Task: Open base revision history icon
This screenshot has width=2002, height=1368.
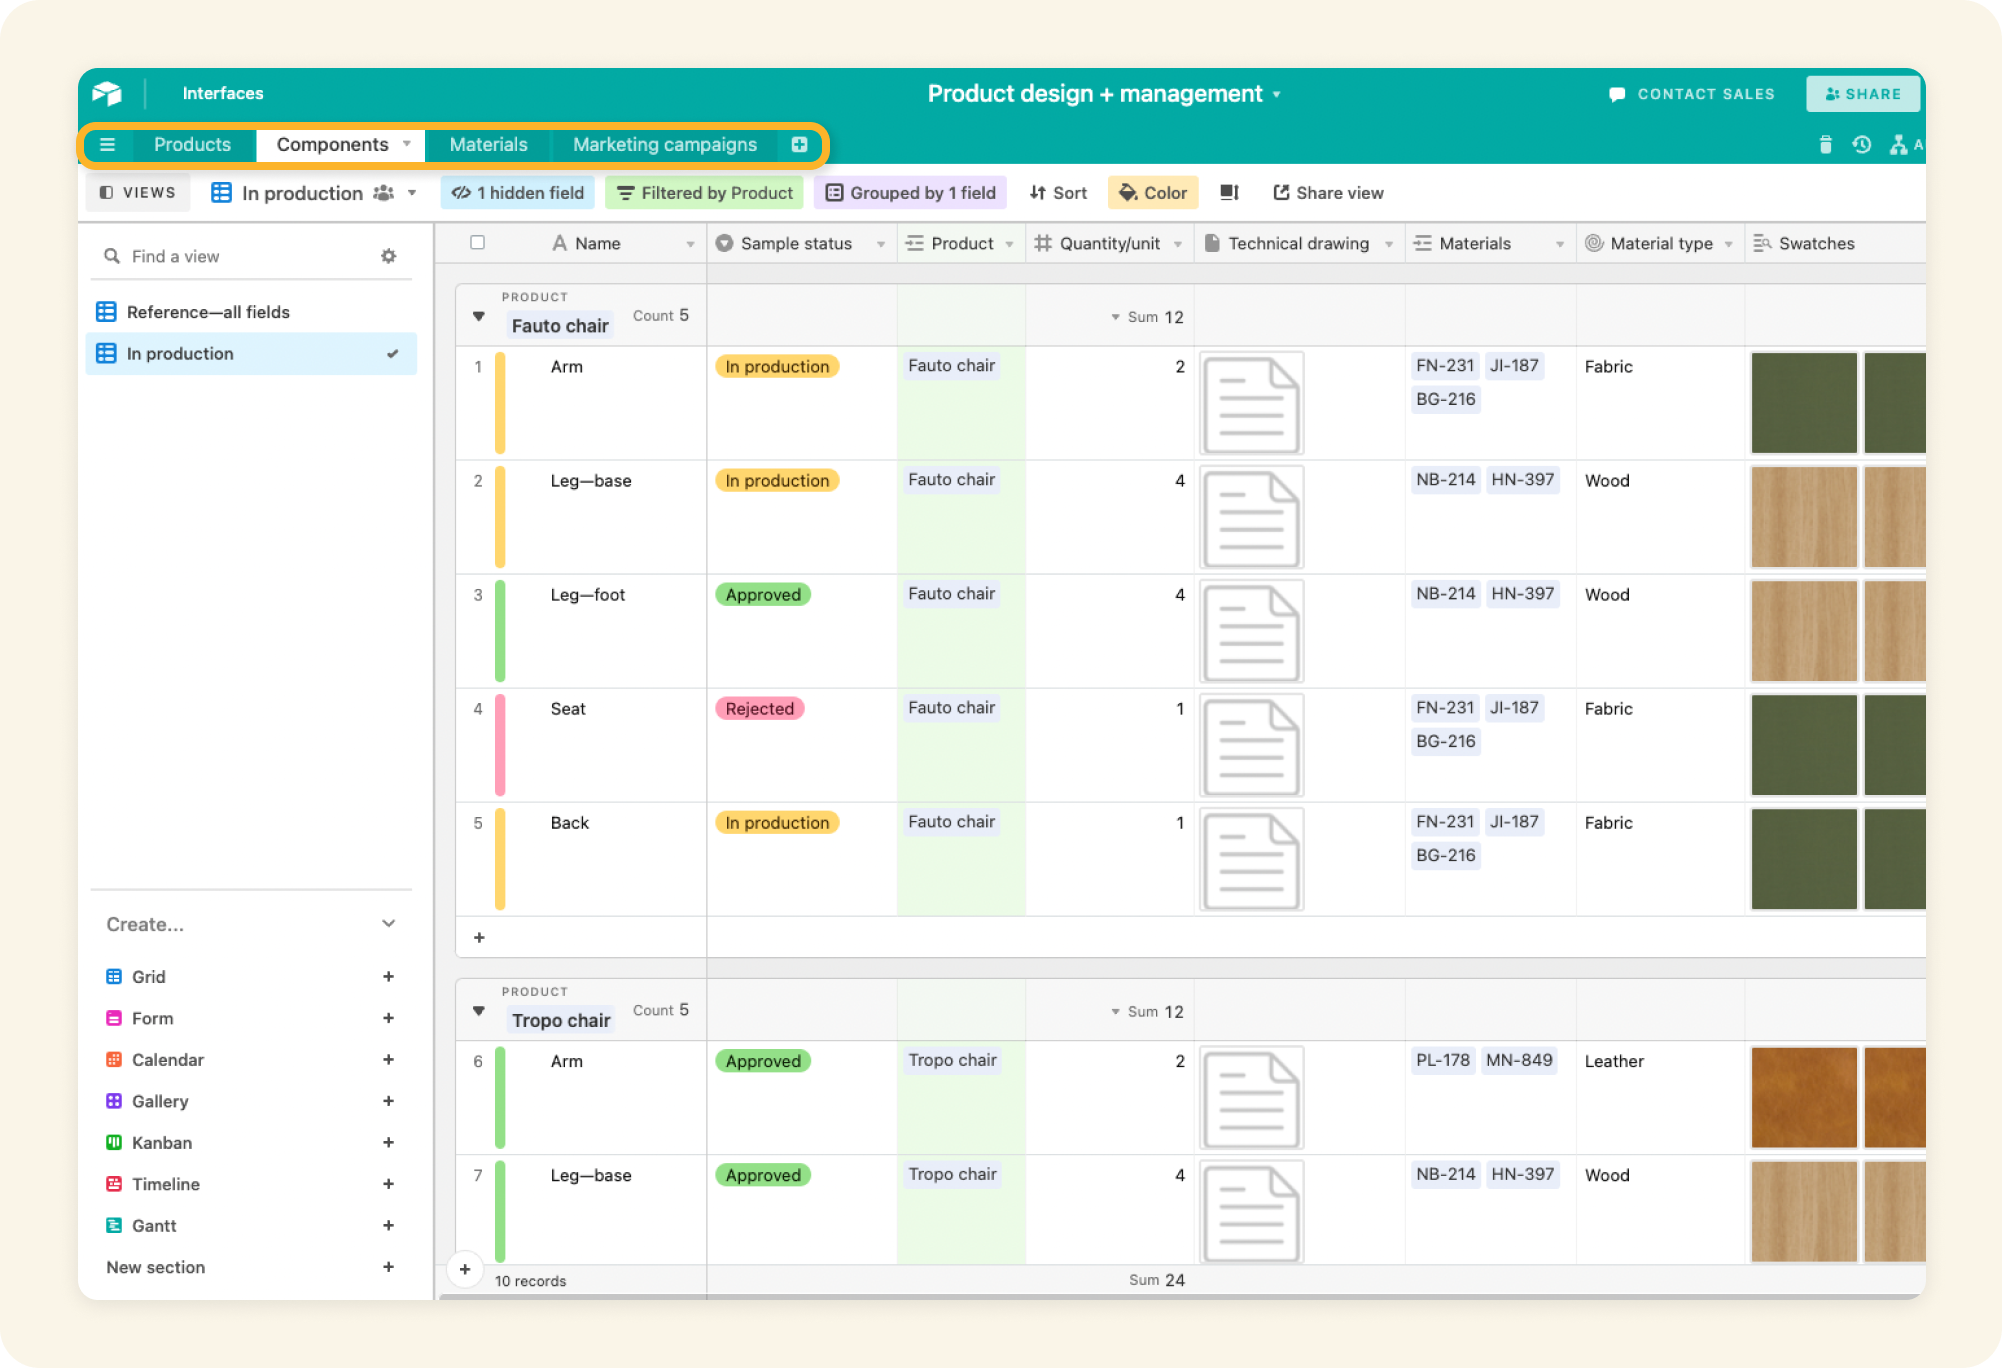Action: [x=1861, y=145]
